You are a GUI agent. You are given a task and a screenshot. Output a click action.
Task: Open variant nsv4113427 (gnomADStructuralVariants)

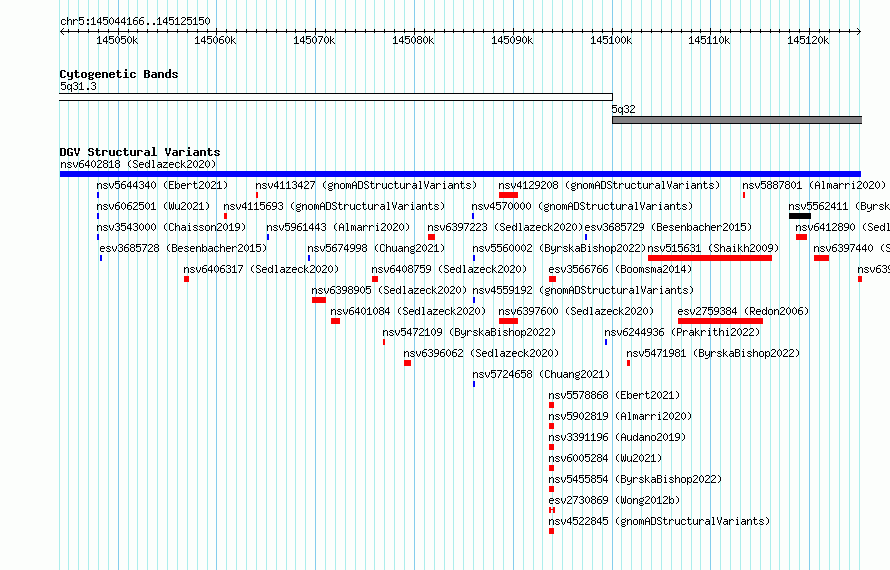pos(366,185)
